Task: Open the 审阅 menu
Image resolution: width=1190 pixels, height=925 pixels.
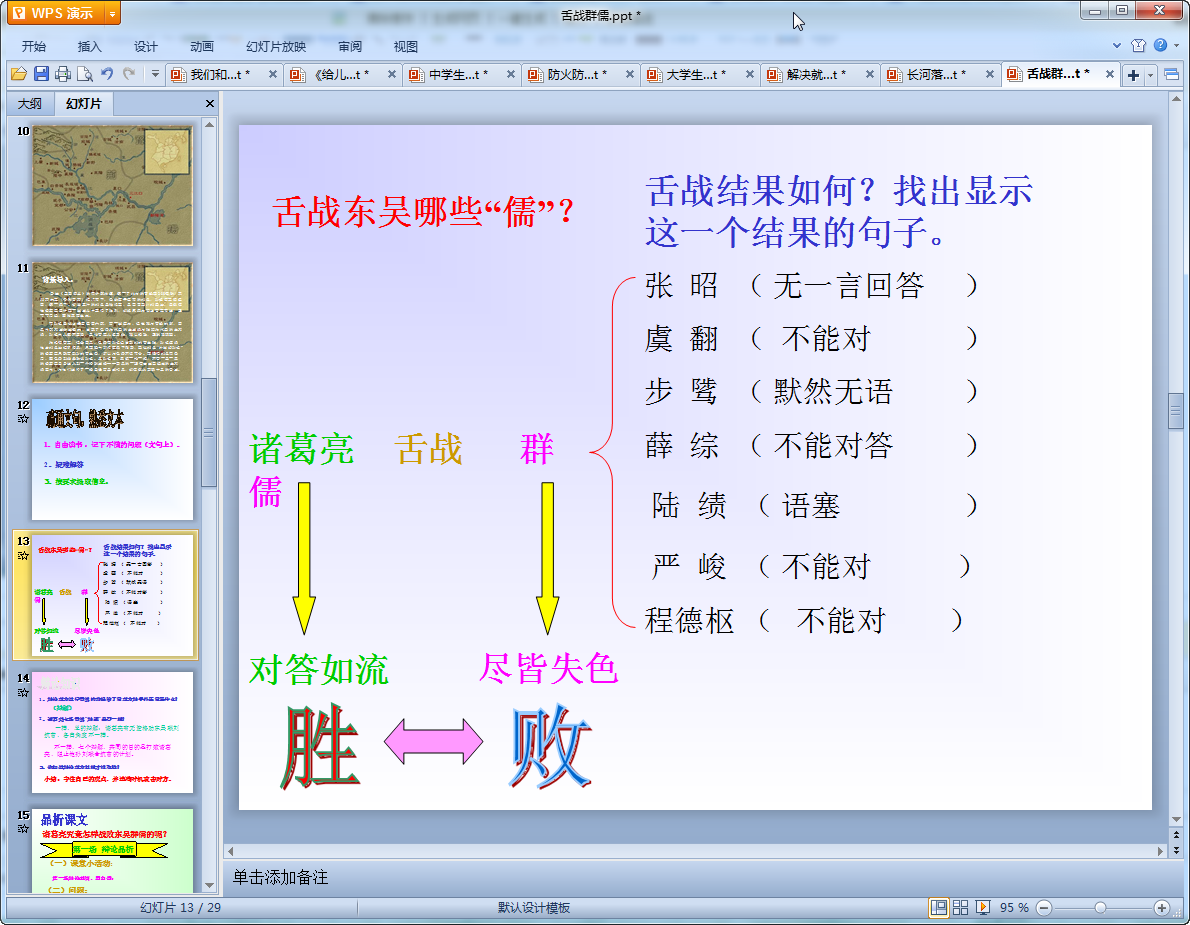Action: [350, 46]
